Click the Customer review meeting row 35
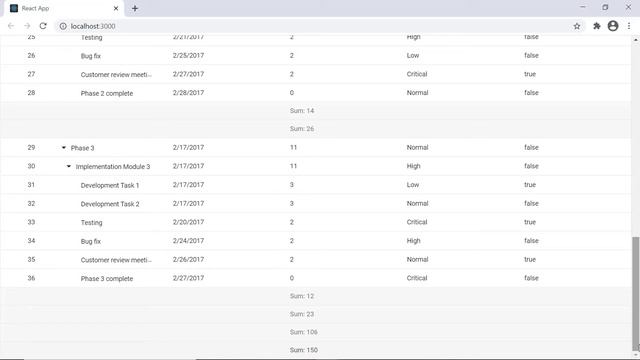Image resolution: width=640 pixels, height=360 pixels. [x=316, y=259]
